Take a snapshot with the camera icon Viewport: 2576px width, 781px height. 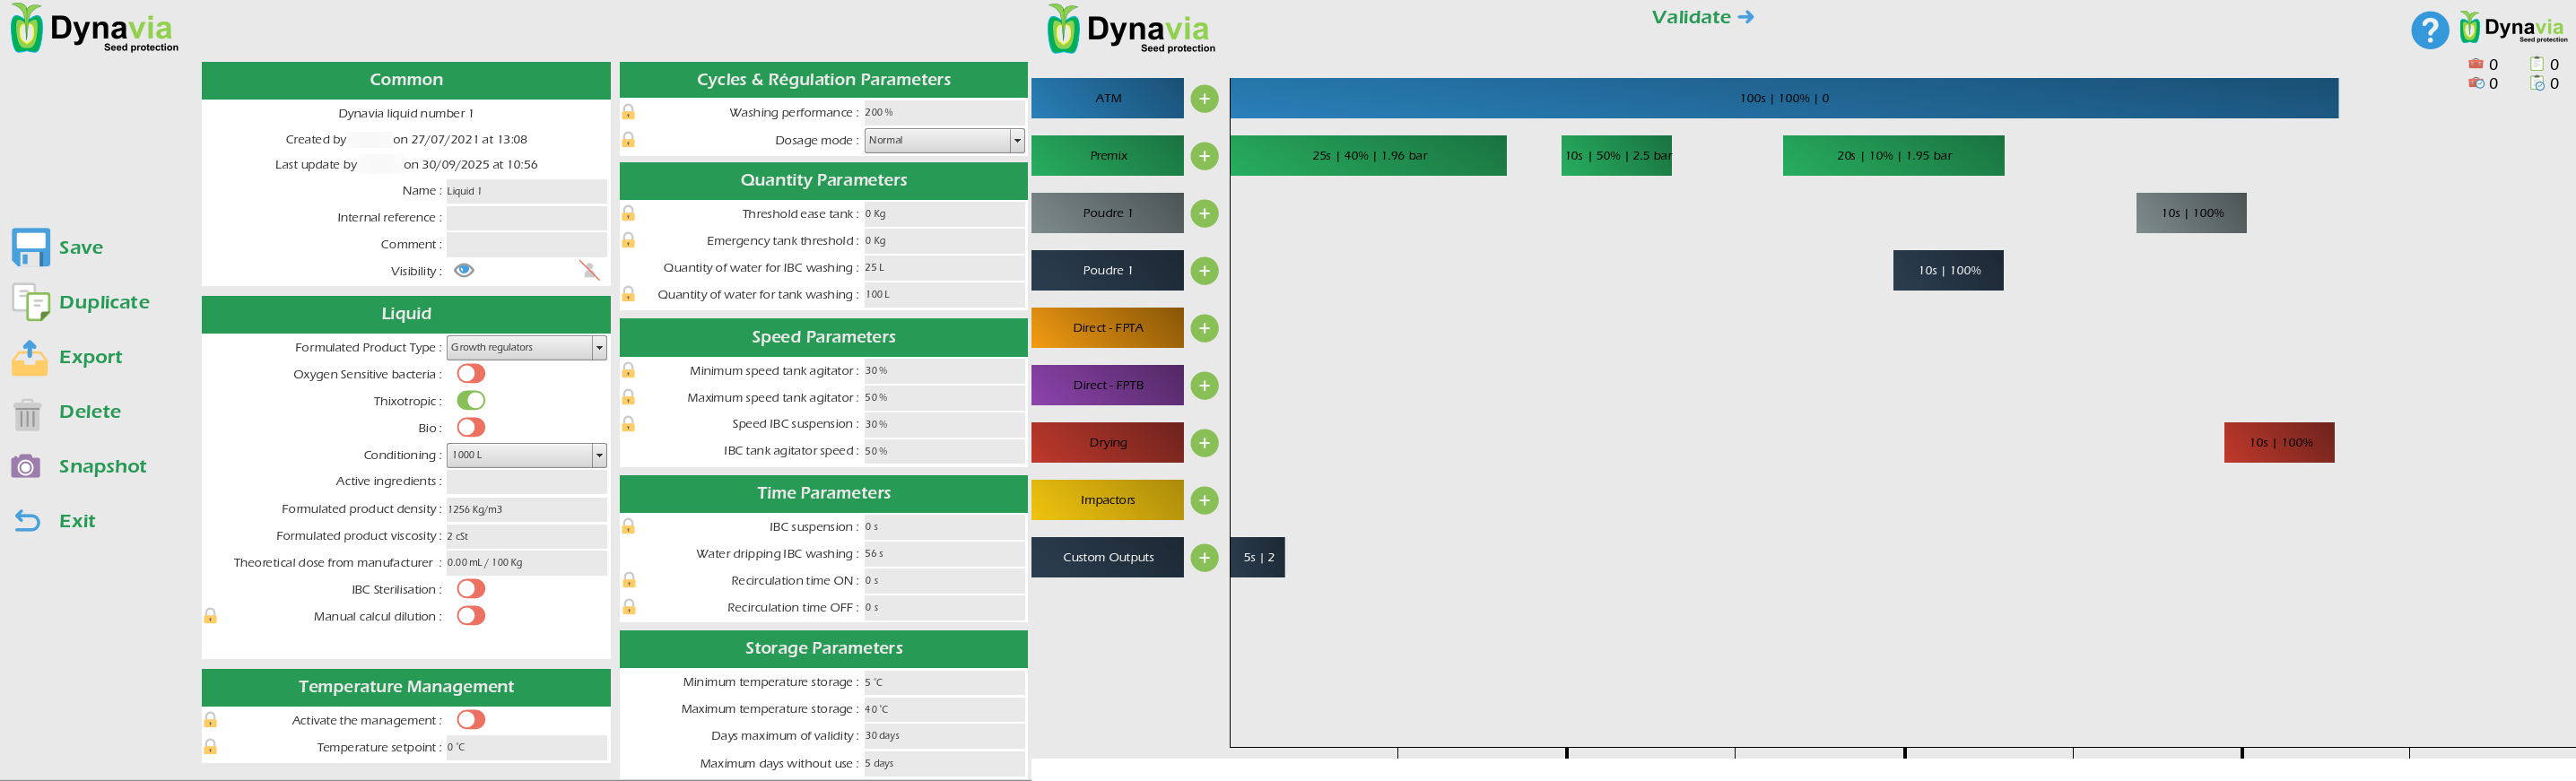pos(26,466)
